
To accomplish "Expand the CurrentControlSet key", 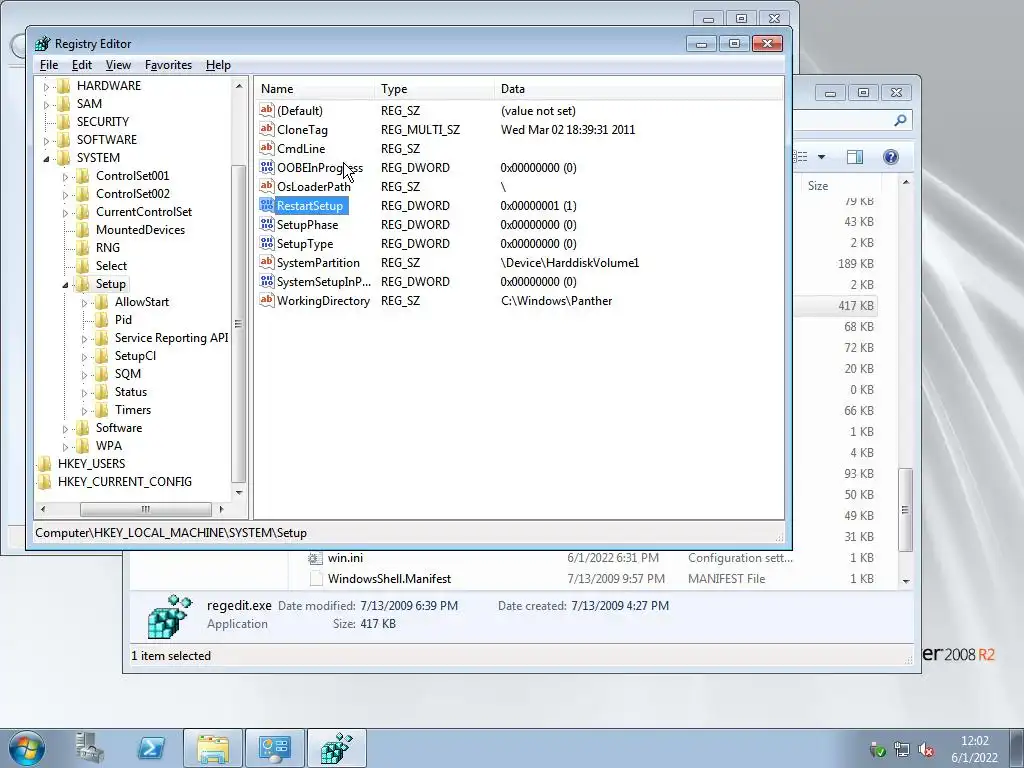I will 65,212.
